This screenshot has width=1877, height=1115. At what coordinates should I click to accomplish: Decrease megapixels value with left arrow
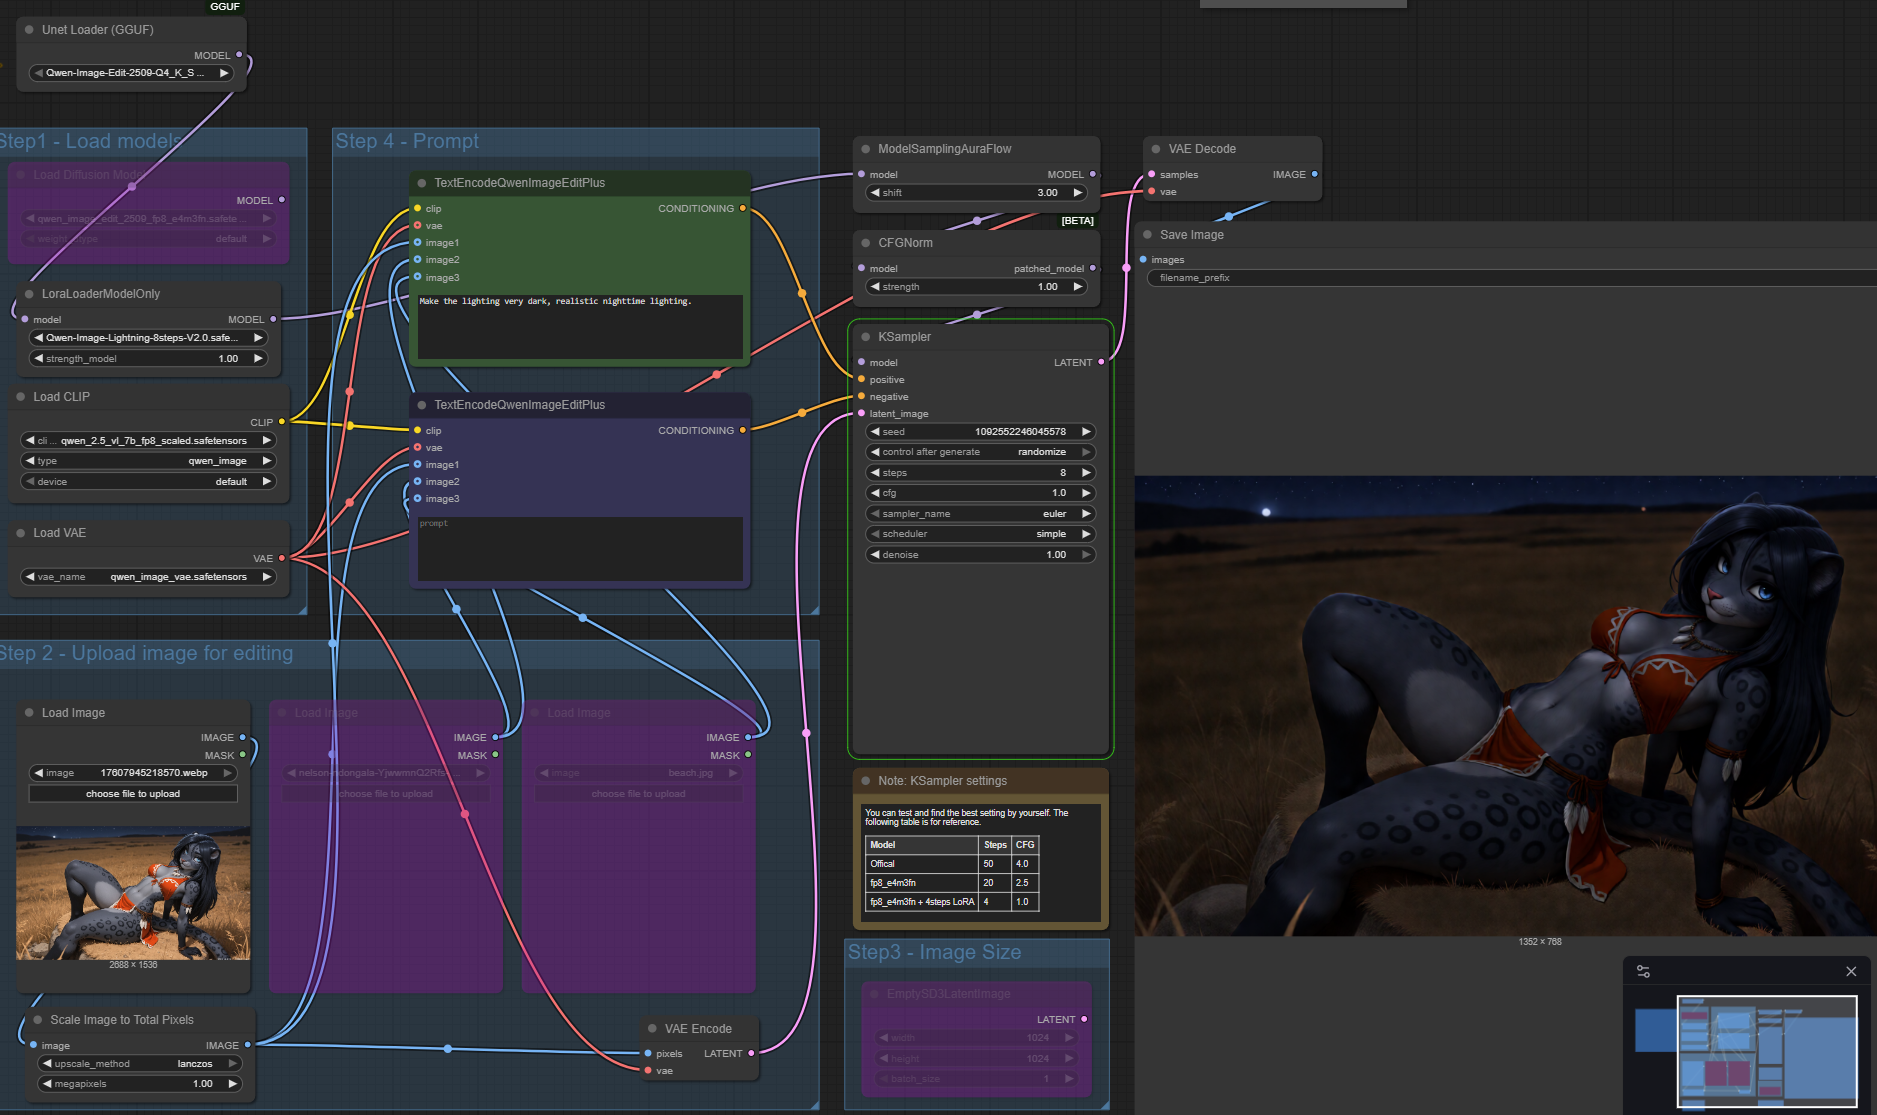coord(47,1084)
